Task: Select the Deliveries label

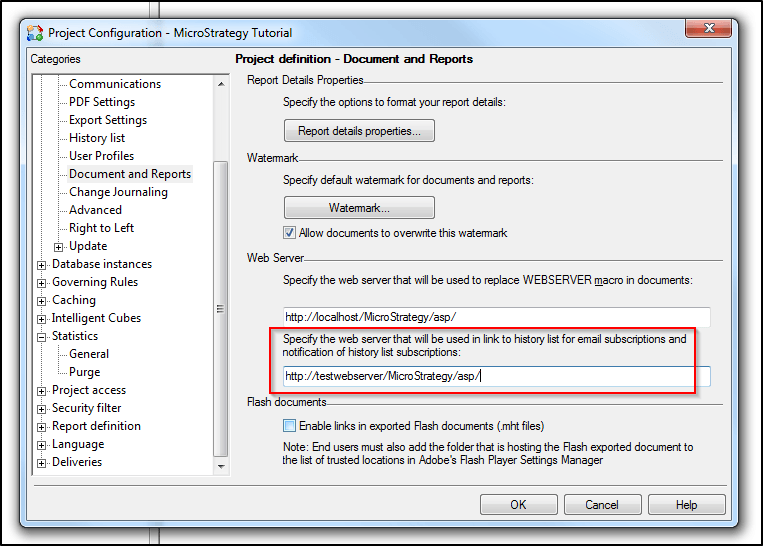Action: [77, 462]
